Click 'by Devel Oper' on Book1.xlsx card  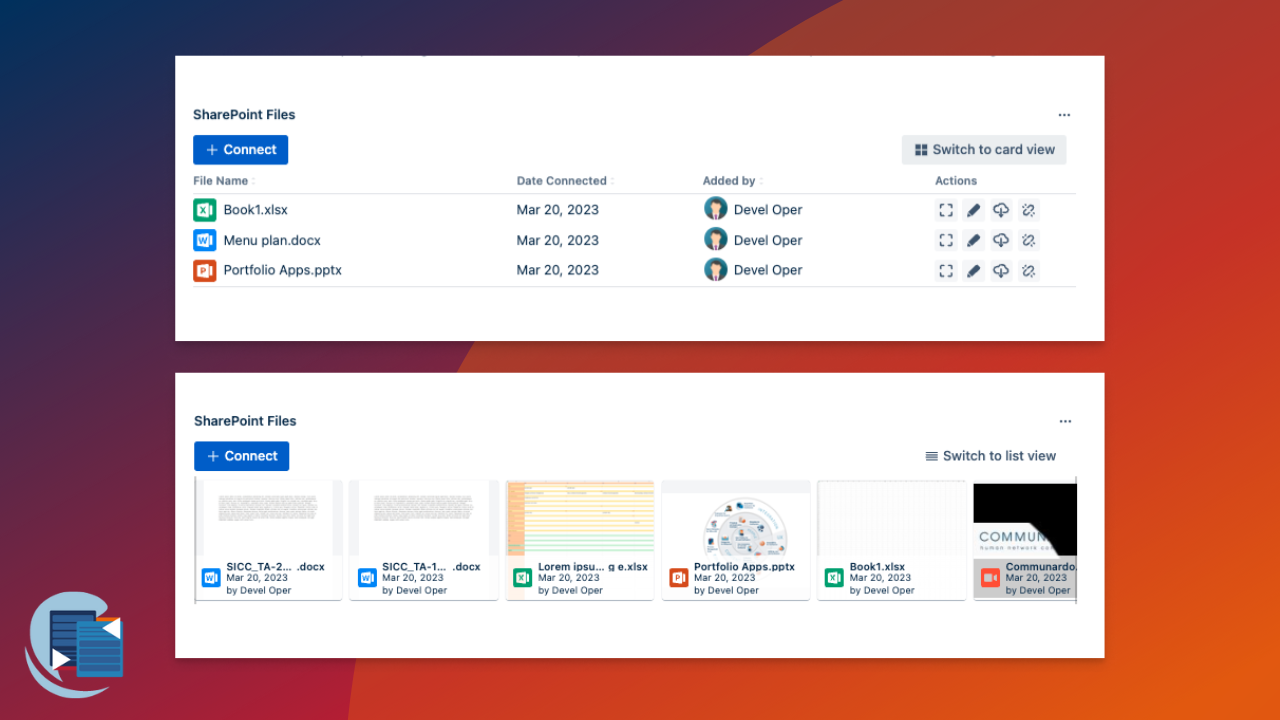coord(882,590)
